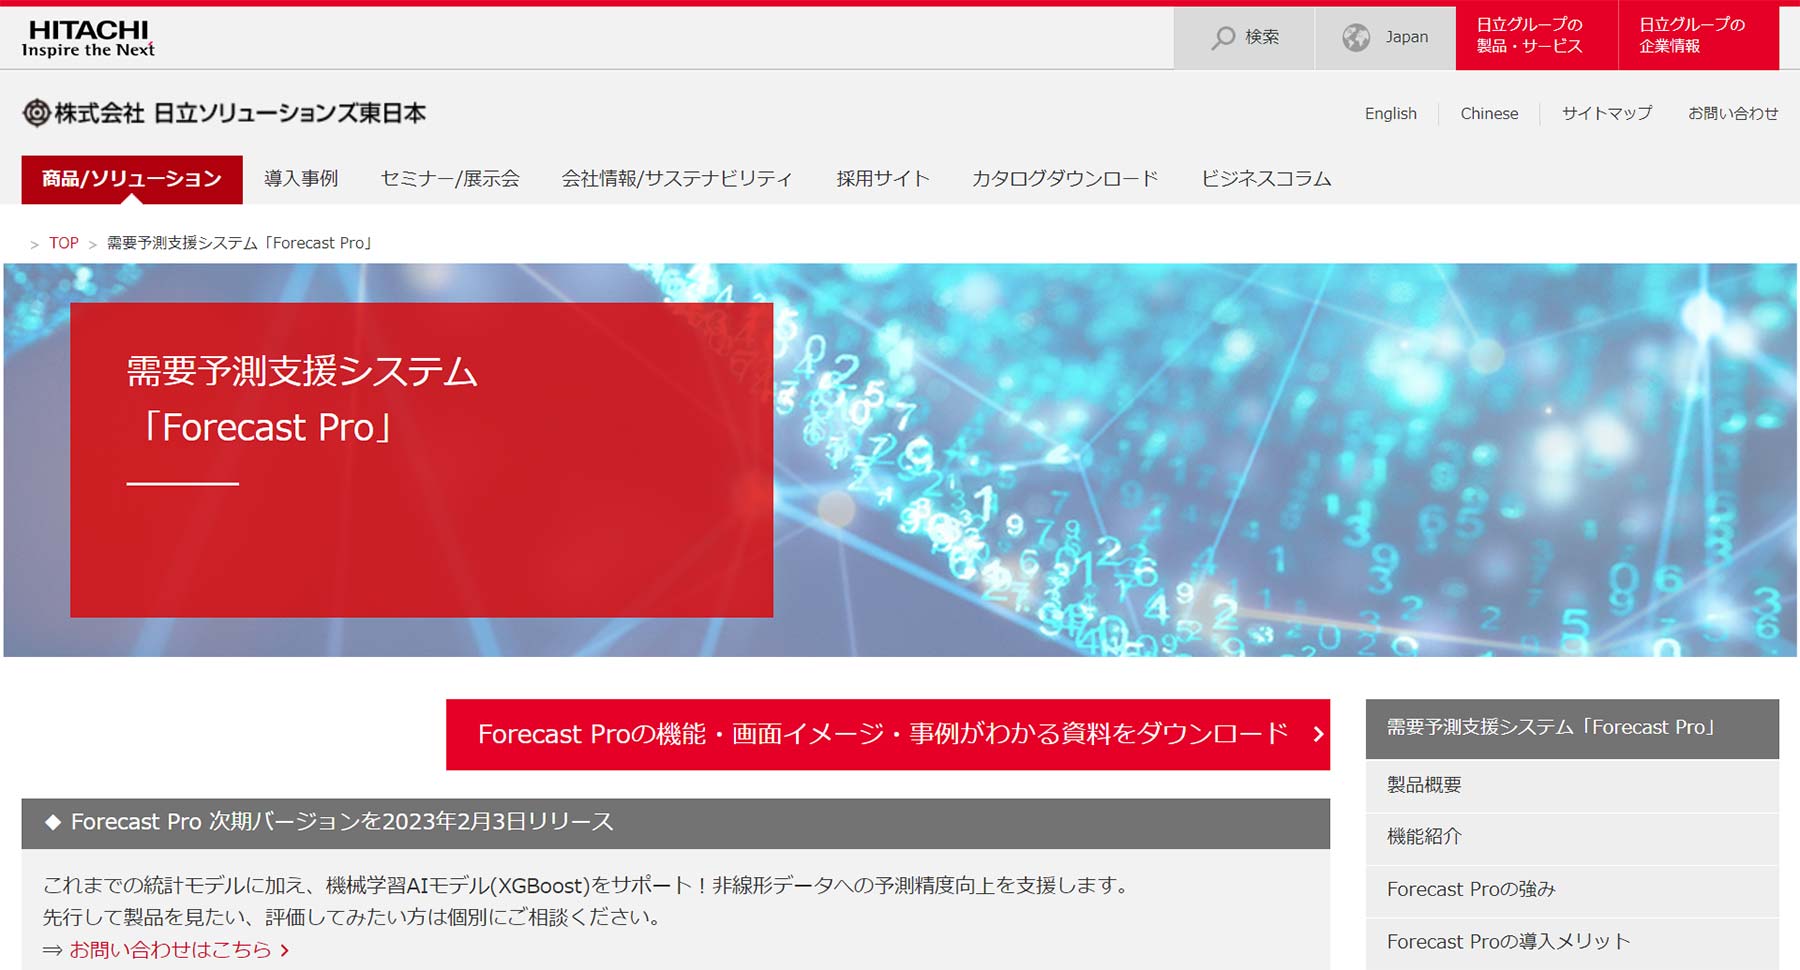The width and height of the screenshot is (1800, 970).
Task: Open sidebar item 機能紹介
Action: 1572,838
